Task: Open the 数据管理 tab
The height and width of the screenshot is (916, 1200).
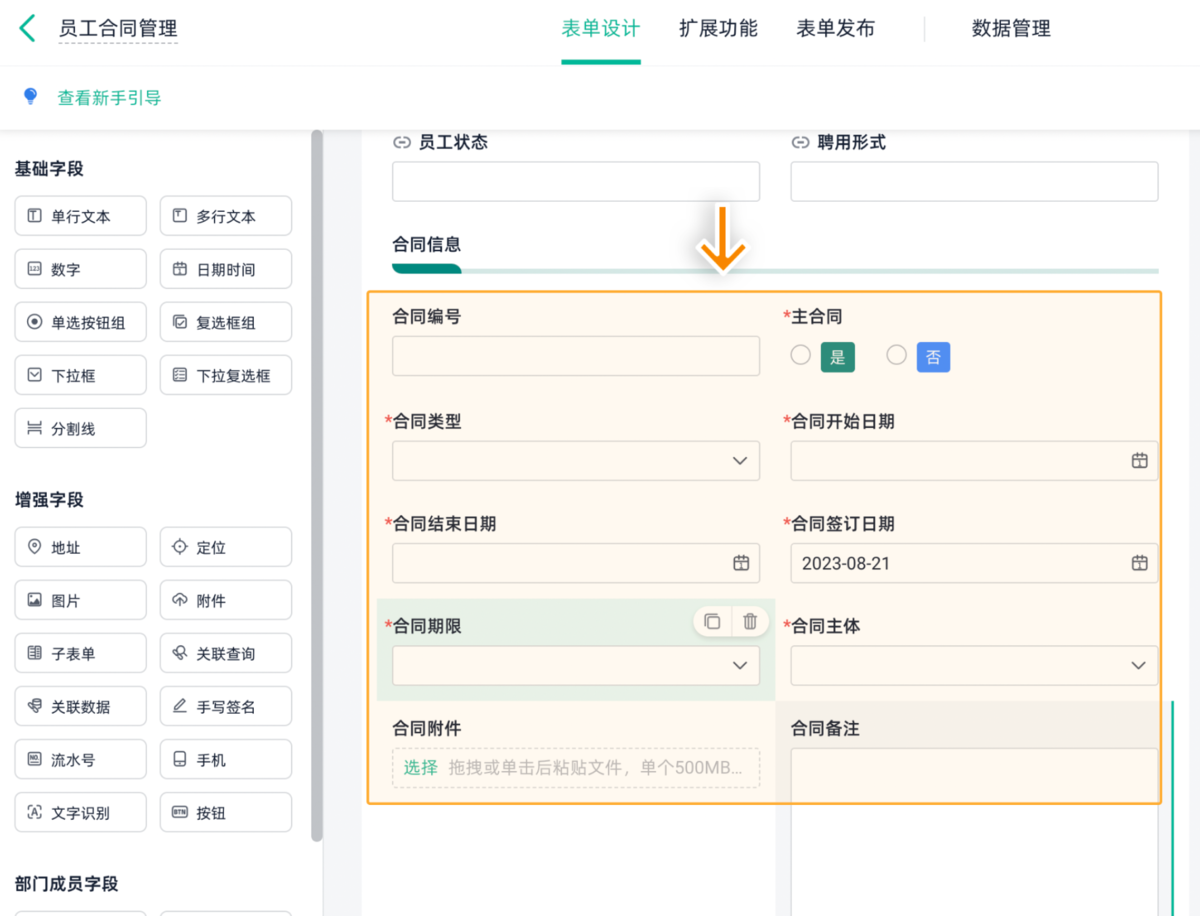Action: 1011,29
